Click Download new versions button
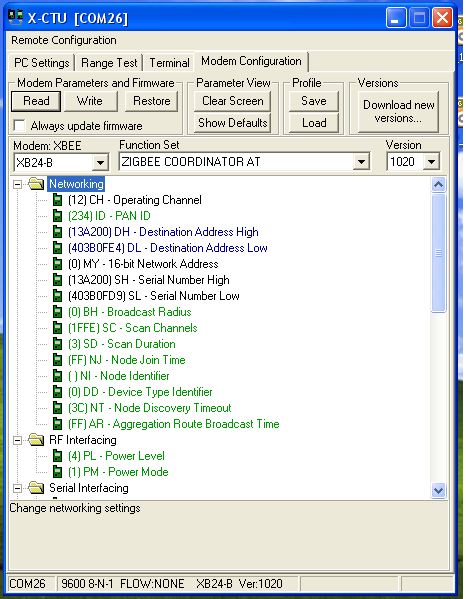 click(x=398, y=112)
